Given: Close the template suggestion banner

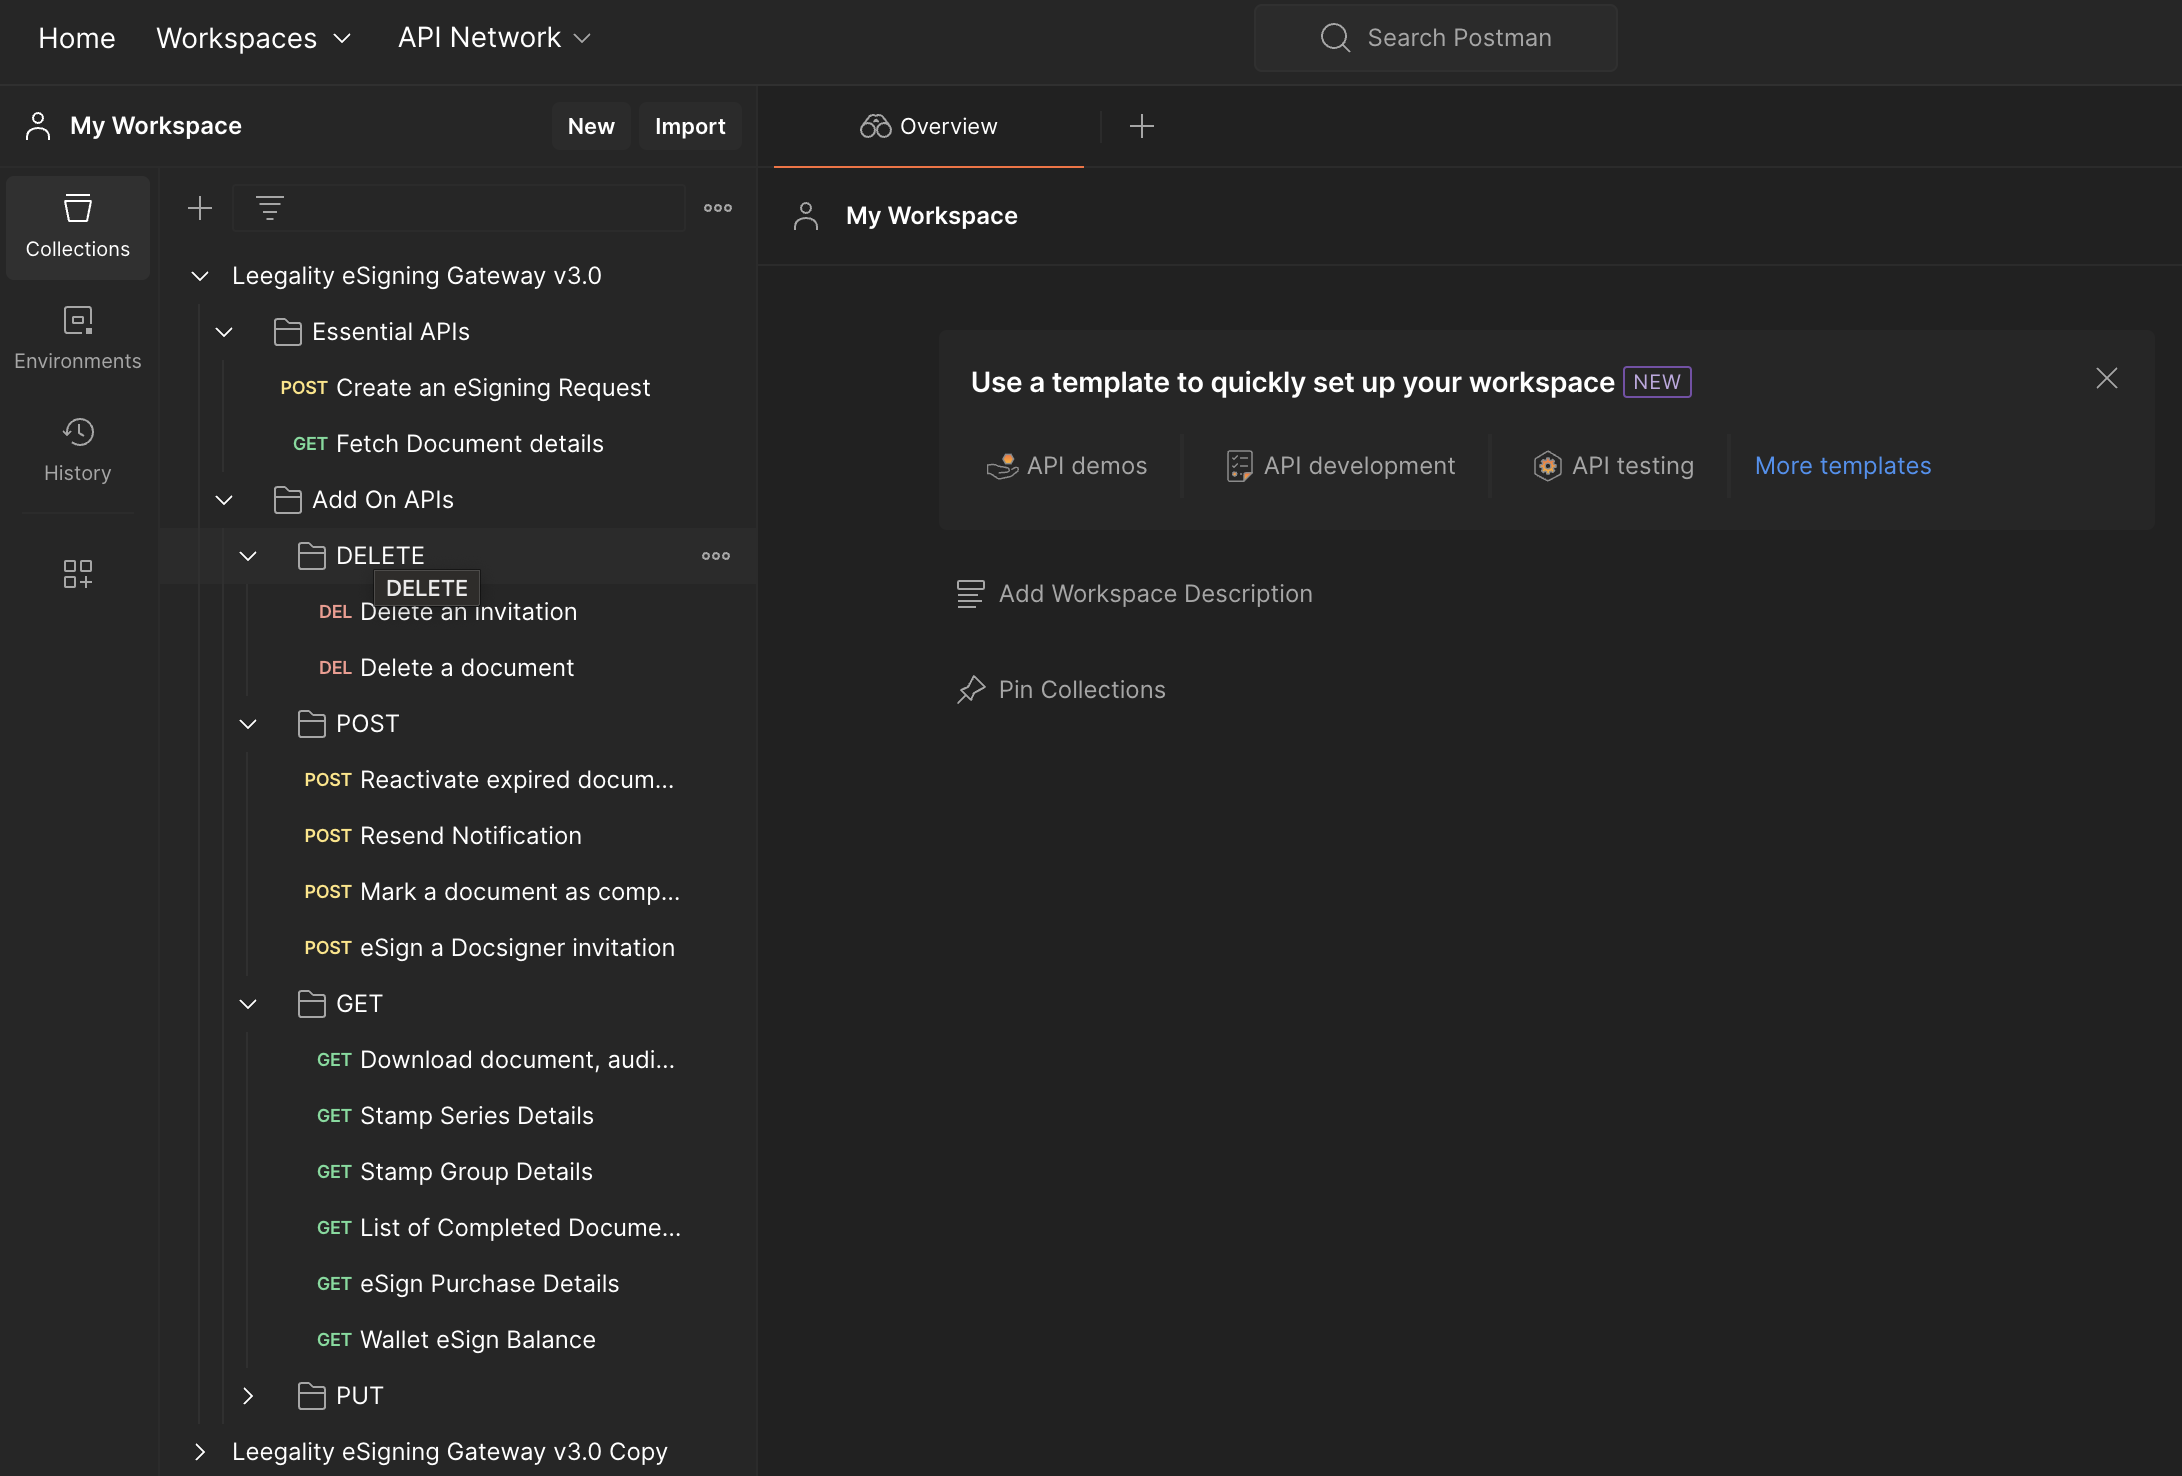Looking at the screenshot, I should click(2107, 378).
